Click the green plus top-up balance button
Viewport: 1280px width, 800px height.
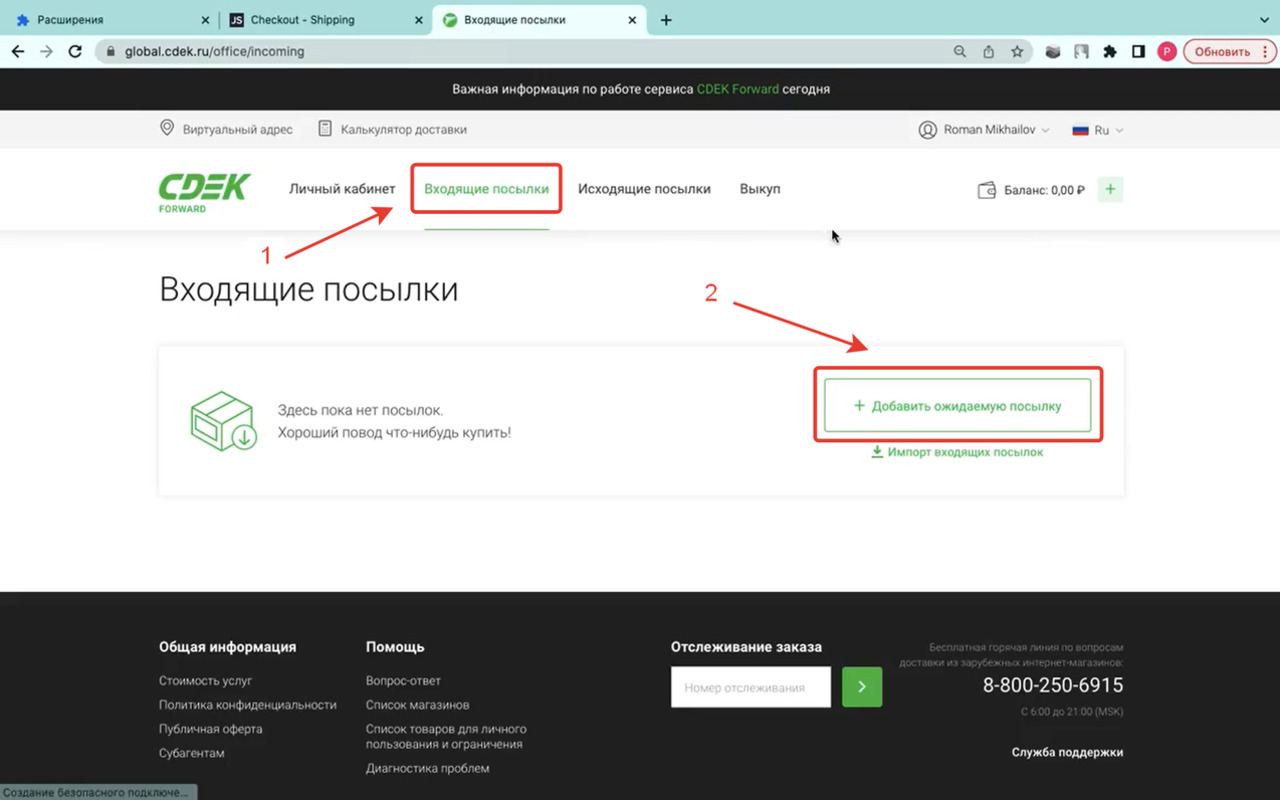point(1110,190)
